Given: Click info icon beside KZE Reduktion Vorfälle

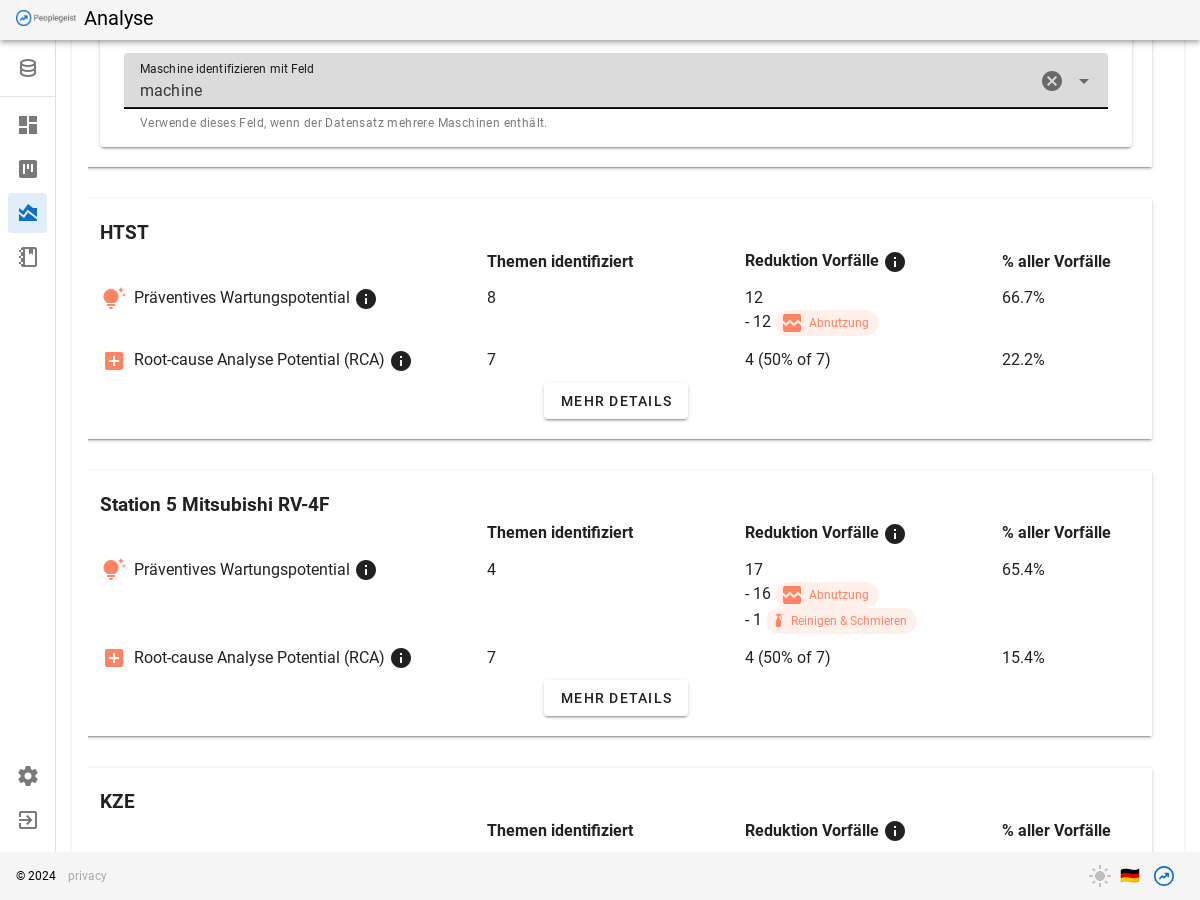Looking at the screenshot, I should pyautogui.click(x=895, y=831).
